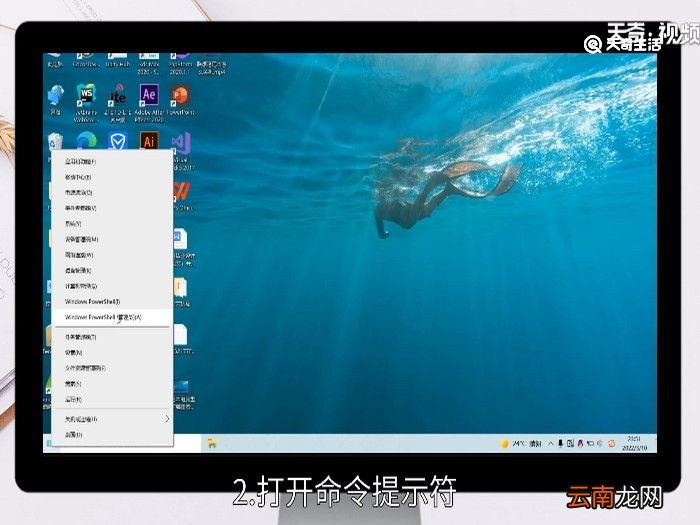Expand the 关机或注销 submenu arrow

(x=167, y=419)
